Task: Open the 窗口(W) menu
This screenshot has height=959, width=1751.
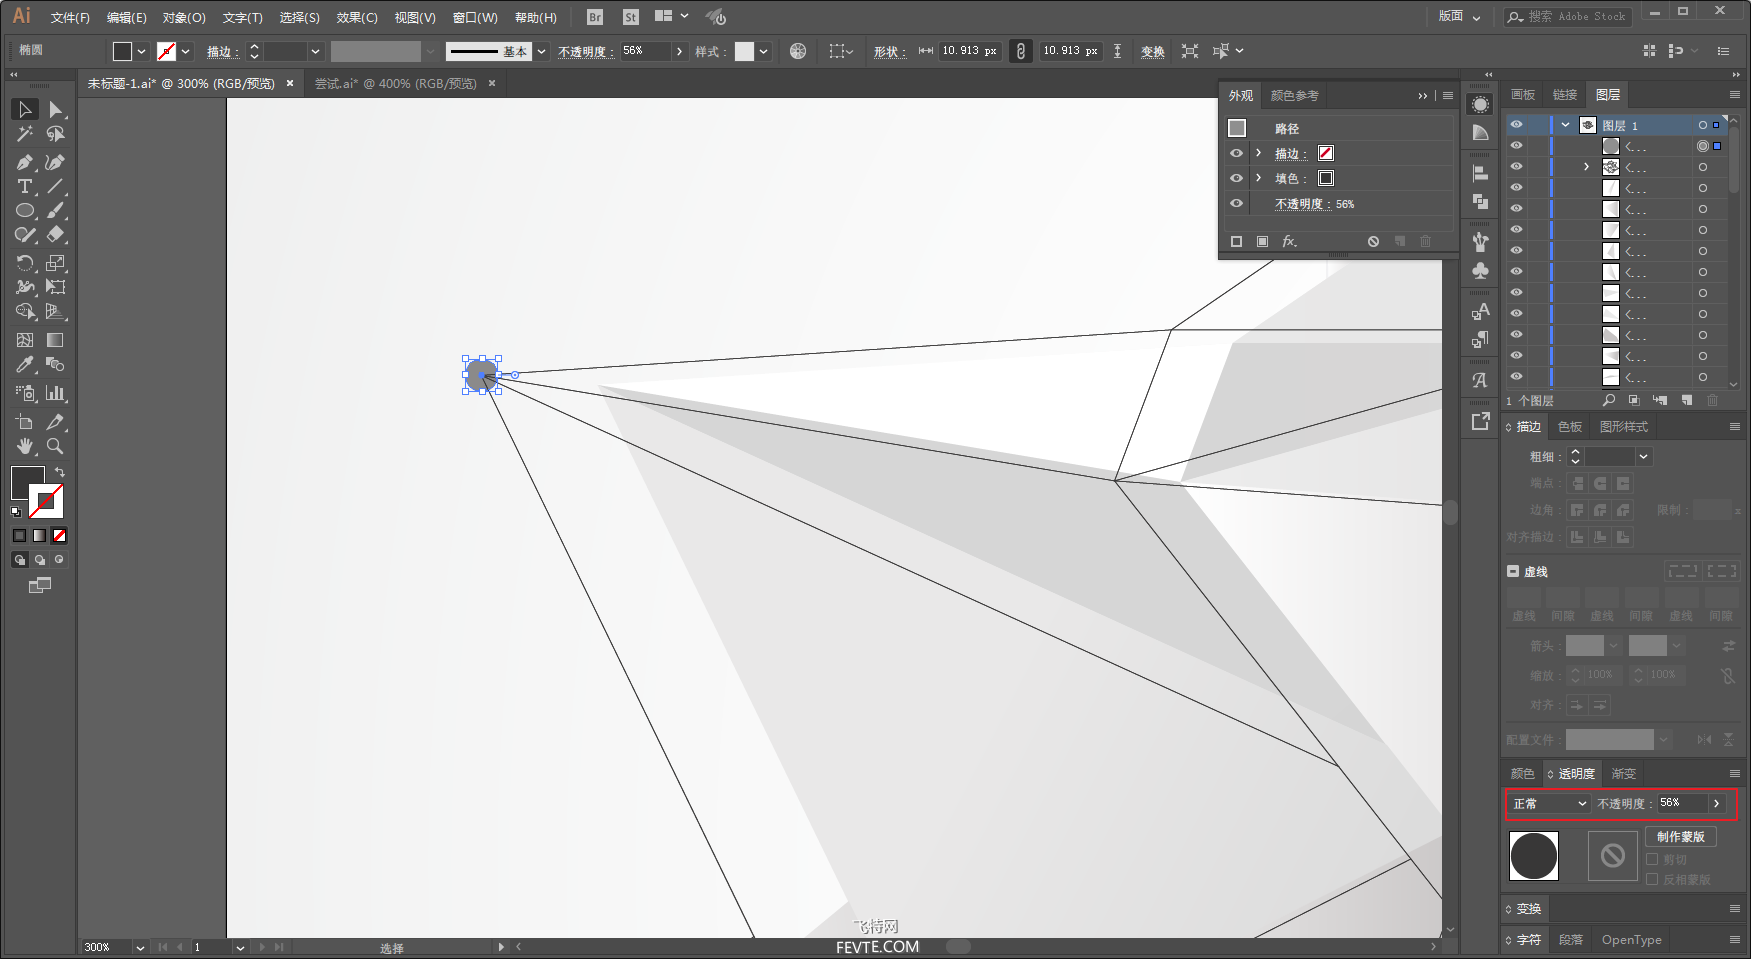Action: click(475, 17)
